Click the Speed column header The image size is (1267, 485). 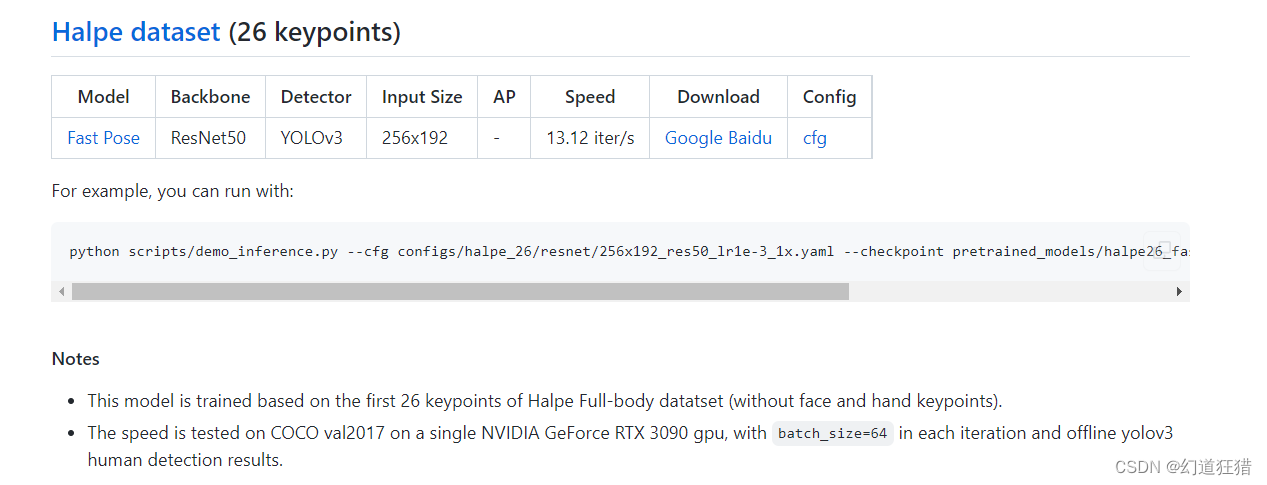[x=590, y=97]
